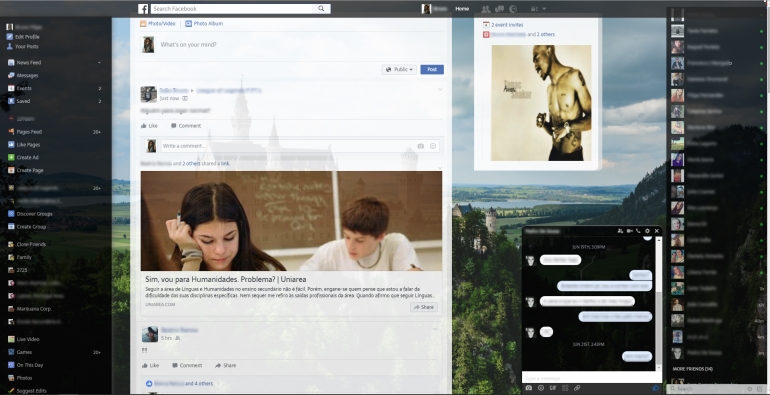Open the 2 event invites link
Screen dimensions: 770x395
click(507, 25)
